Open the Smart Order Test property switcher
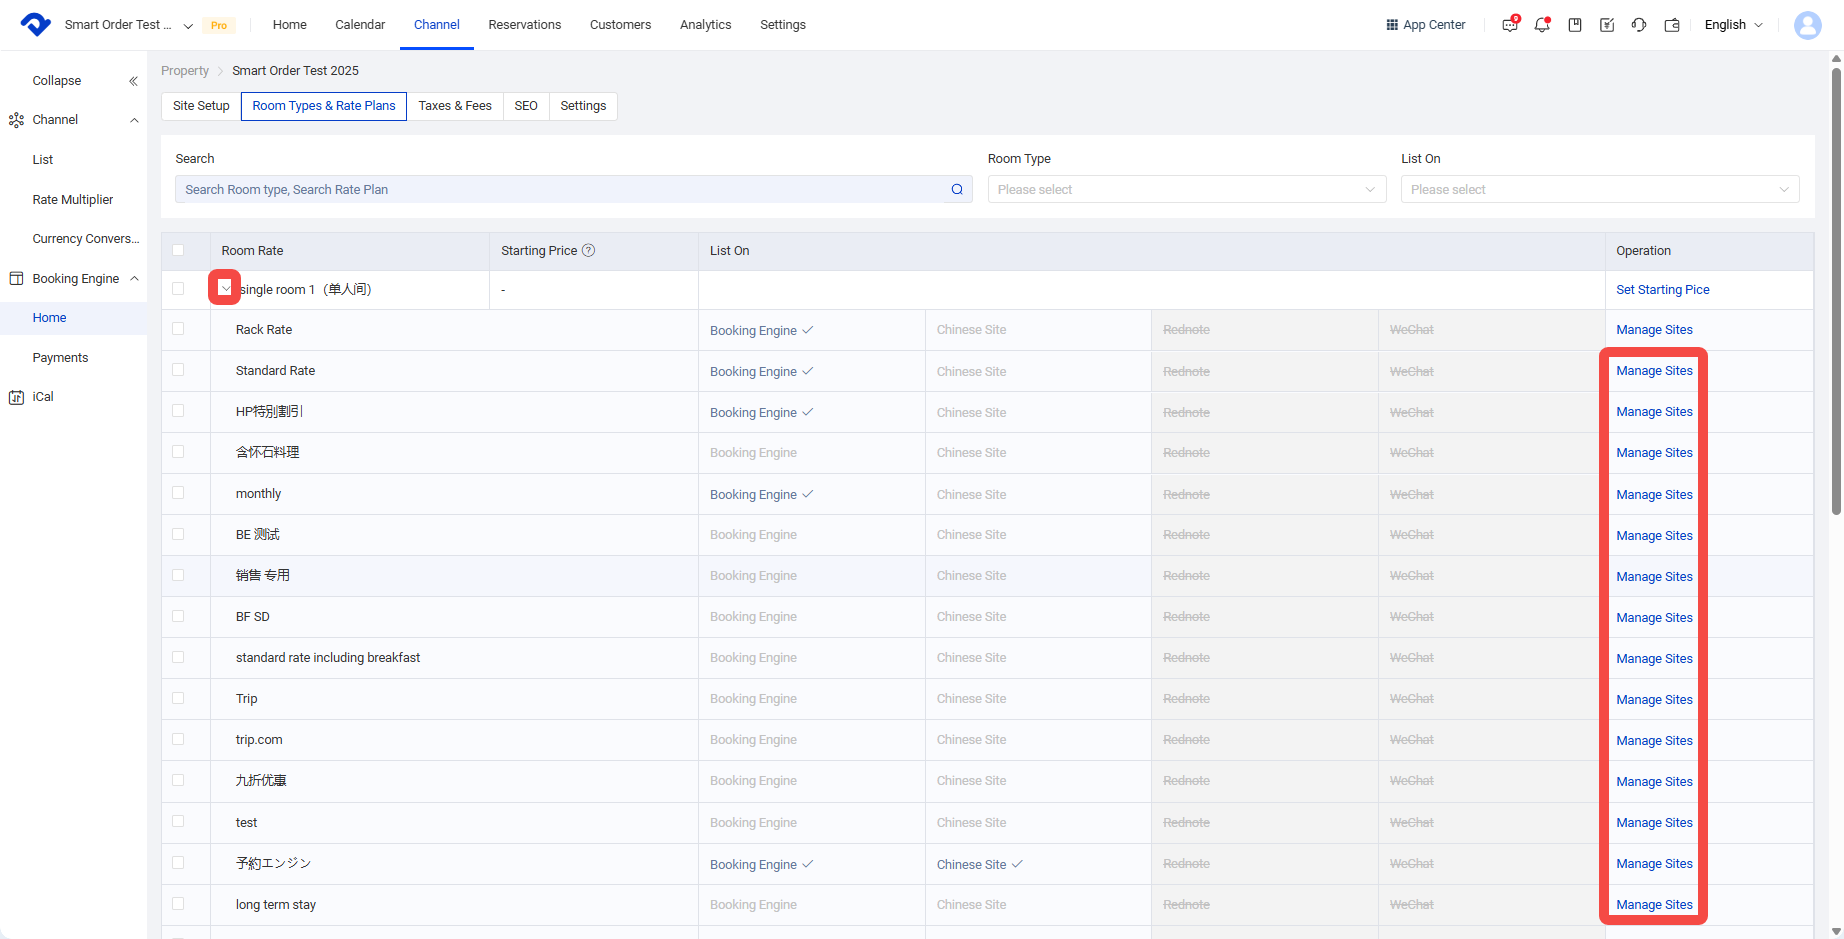Image resolution: width=1844 pixels, height=939 pixels. click(x=128, y=25)
